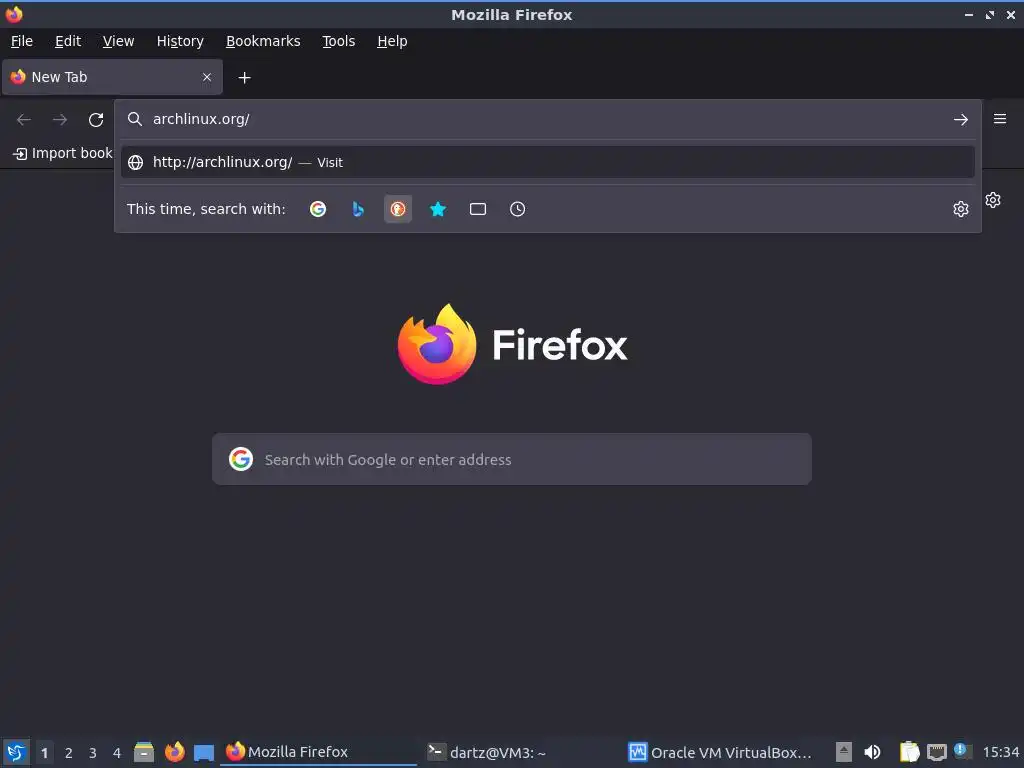The image size is (1024, 768).
Task: Open the volume control tray icon
Action: pyautogui.click(x=872, y=752)
